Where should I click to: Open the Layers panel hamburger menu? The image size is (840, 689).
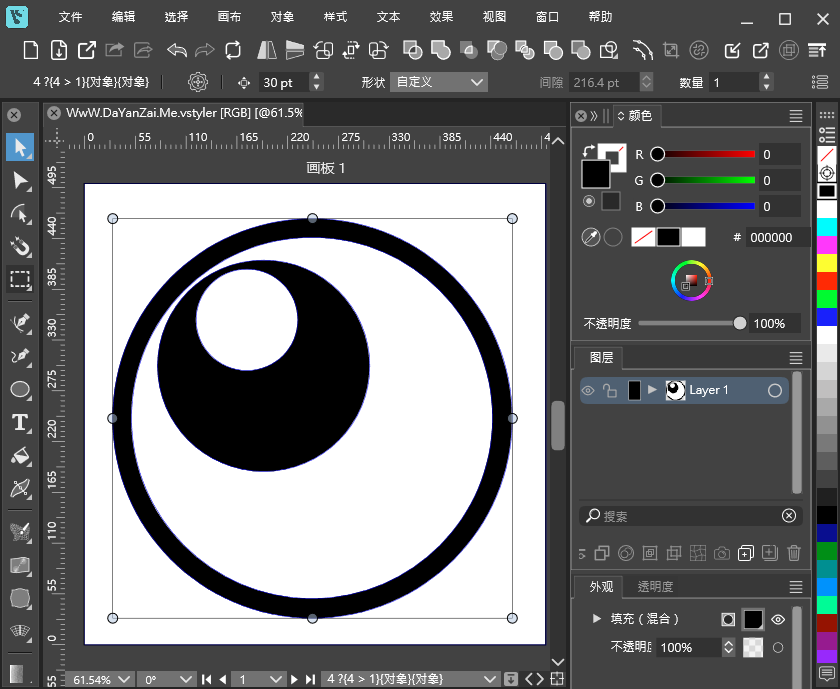pyautogui.click(x=795, y=357)
